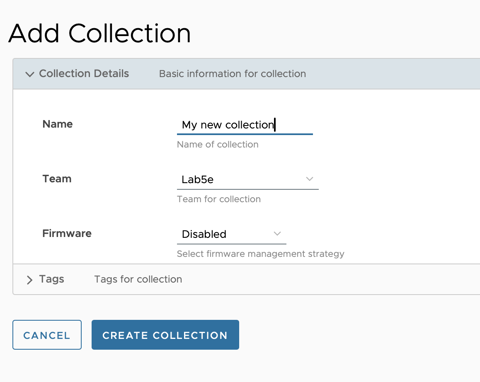Open the Team dropdown showing Lab5e

[248, 179]
